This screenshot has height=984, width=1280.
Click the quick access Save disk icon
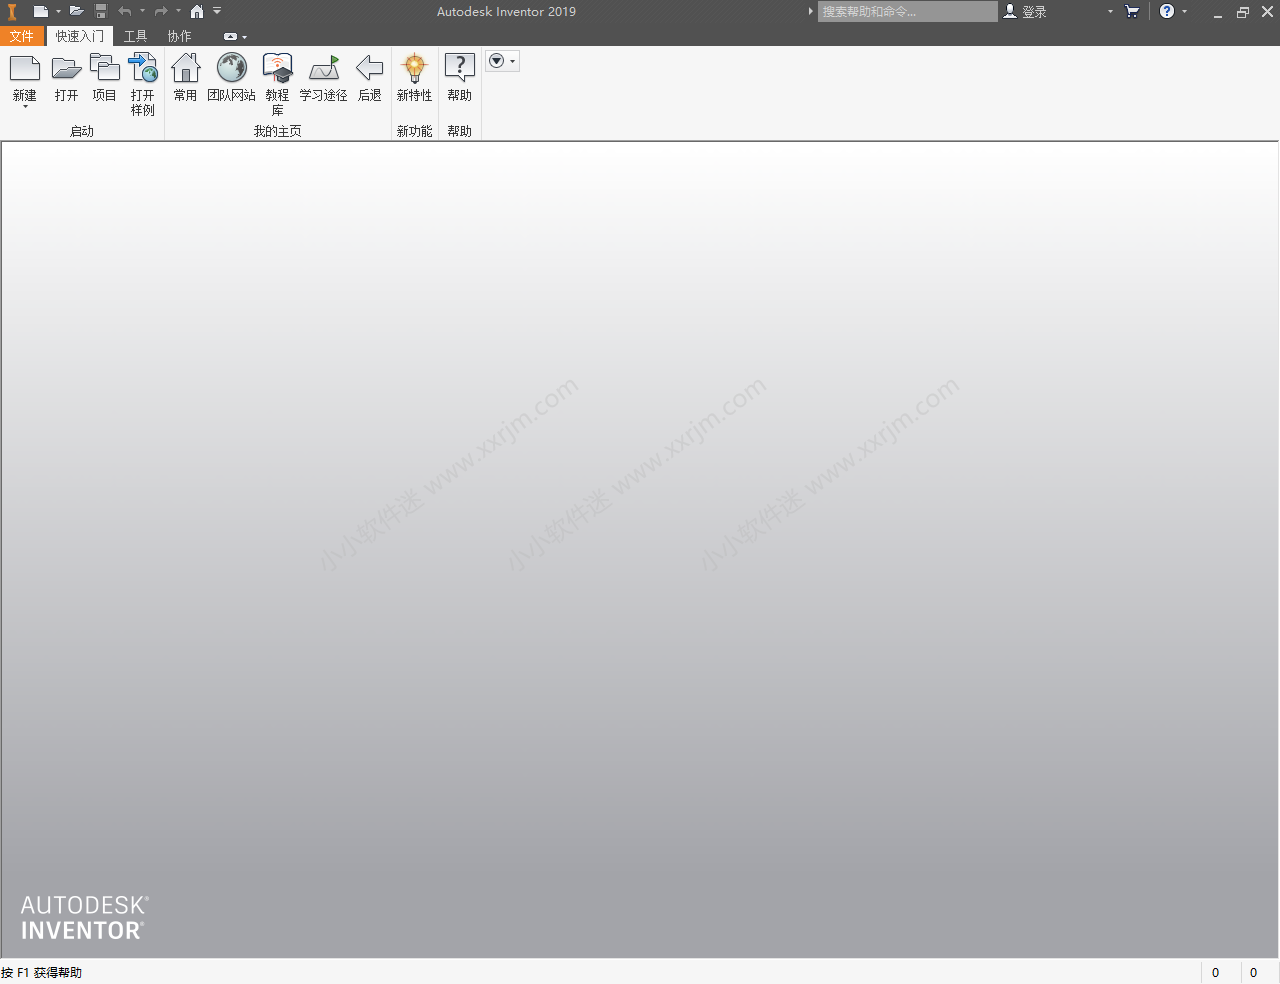tap(101, 12)
